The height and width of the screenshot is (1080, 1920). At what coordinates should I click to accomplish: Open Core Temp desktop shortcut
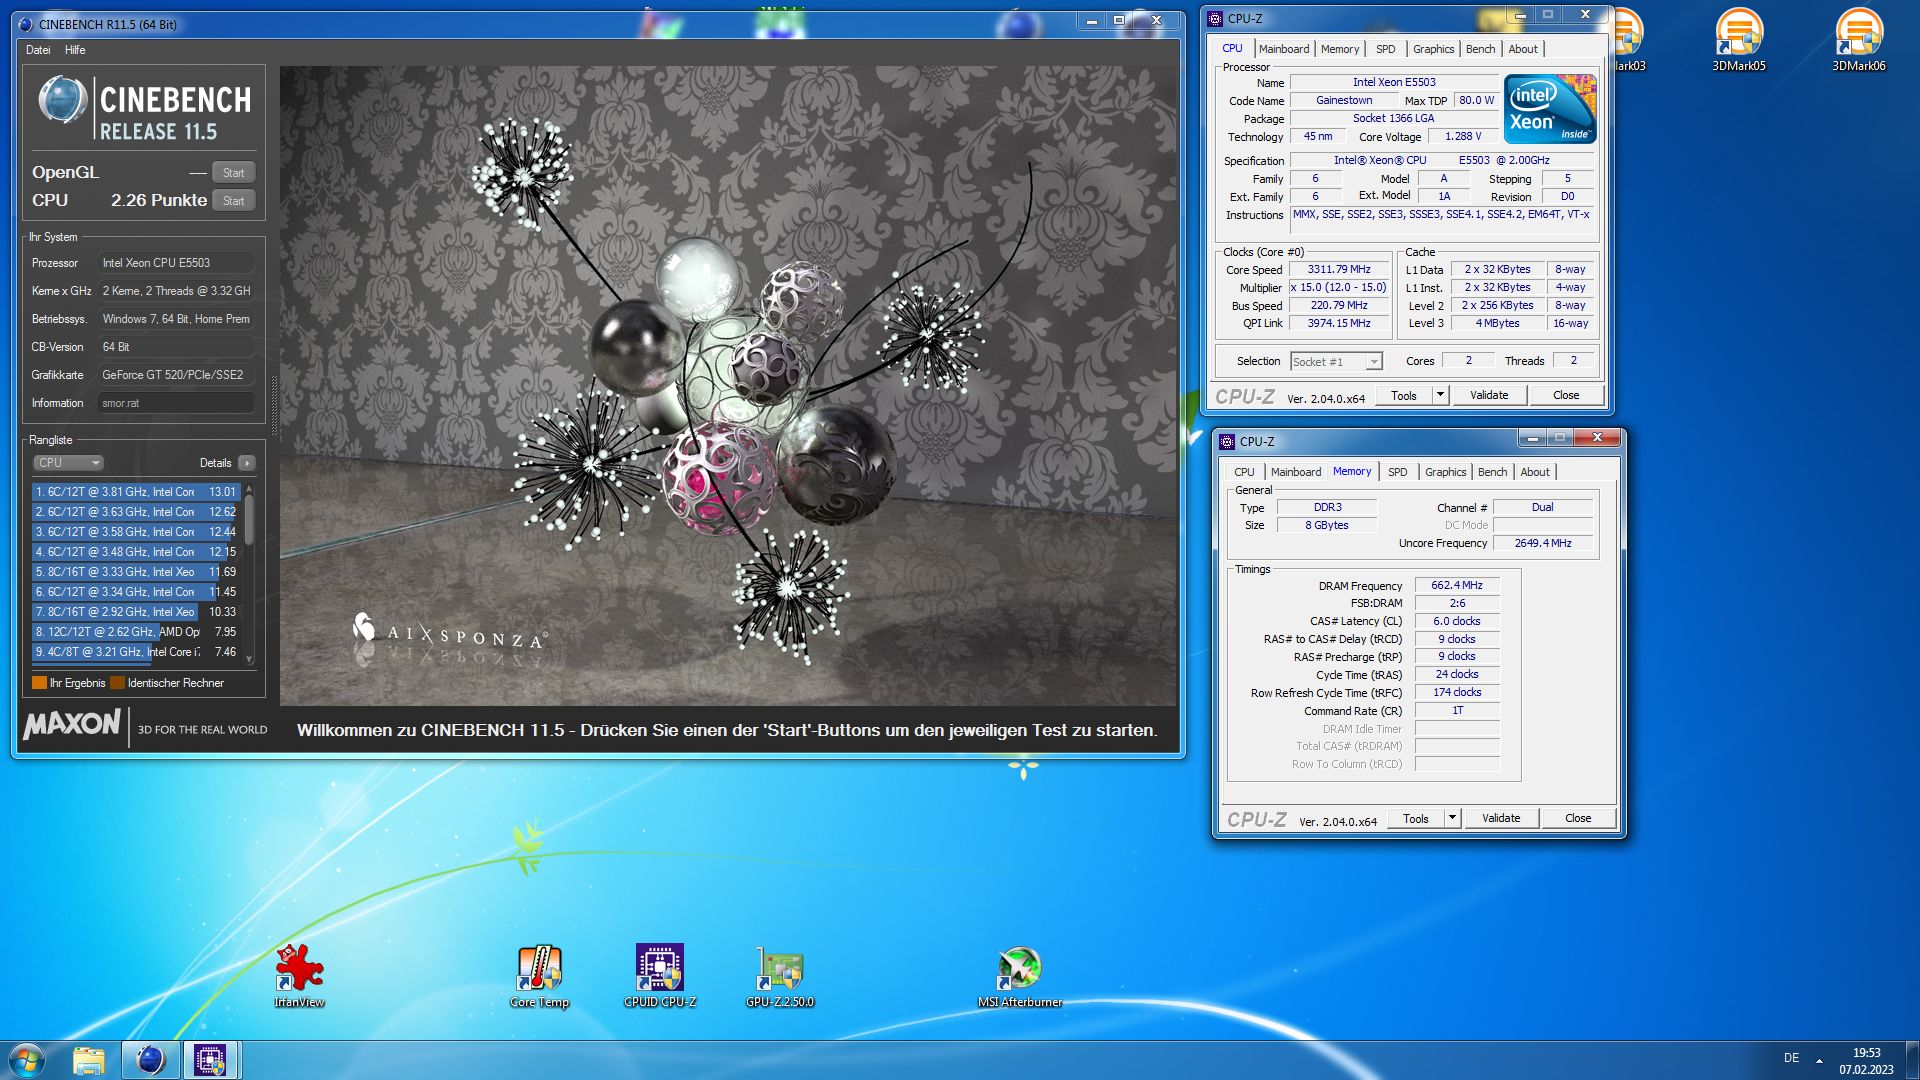(539, 975)
